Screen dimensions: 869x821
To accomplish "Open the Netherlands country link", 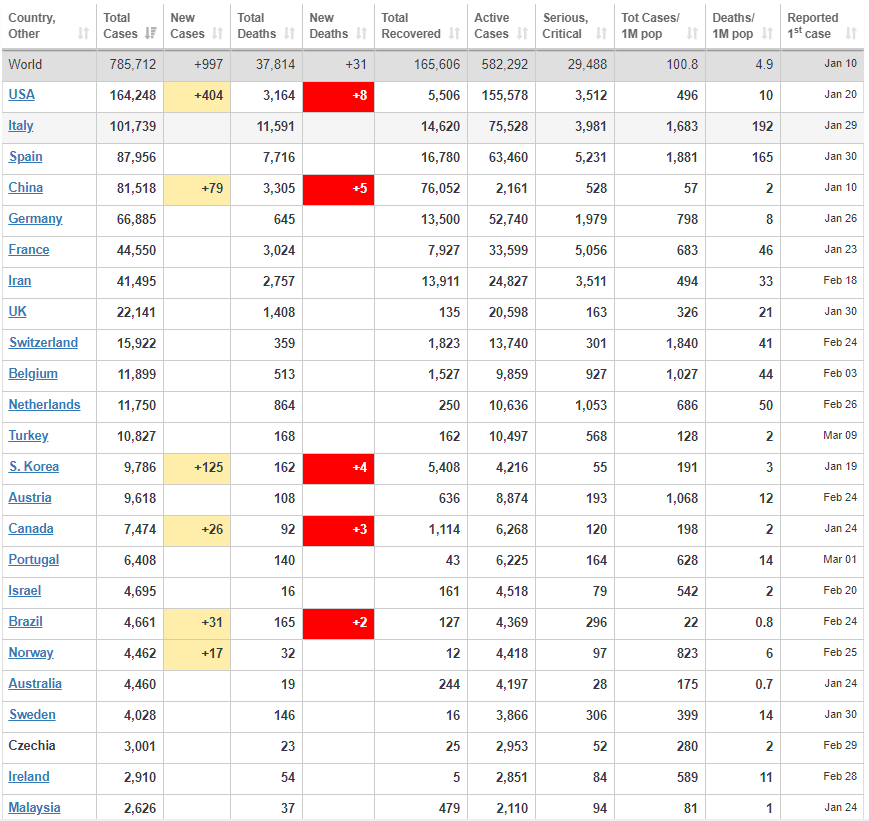I will tap(45, 405).
